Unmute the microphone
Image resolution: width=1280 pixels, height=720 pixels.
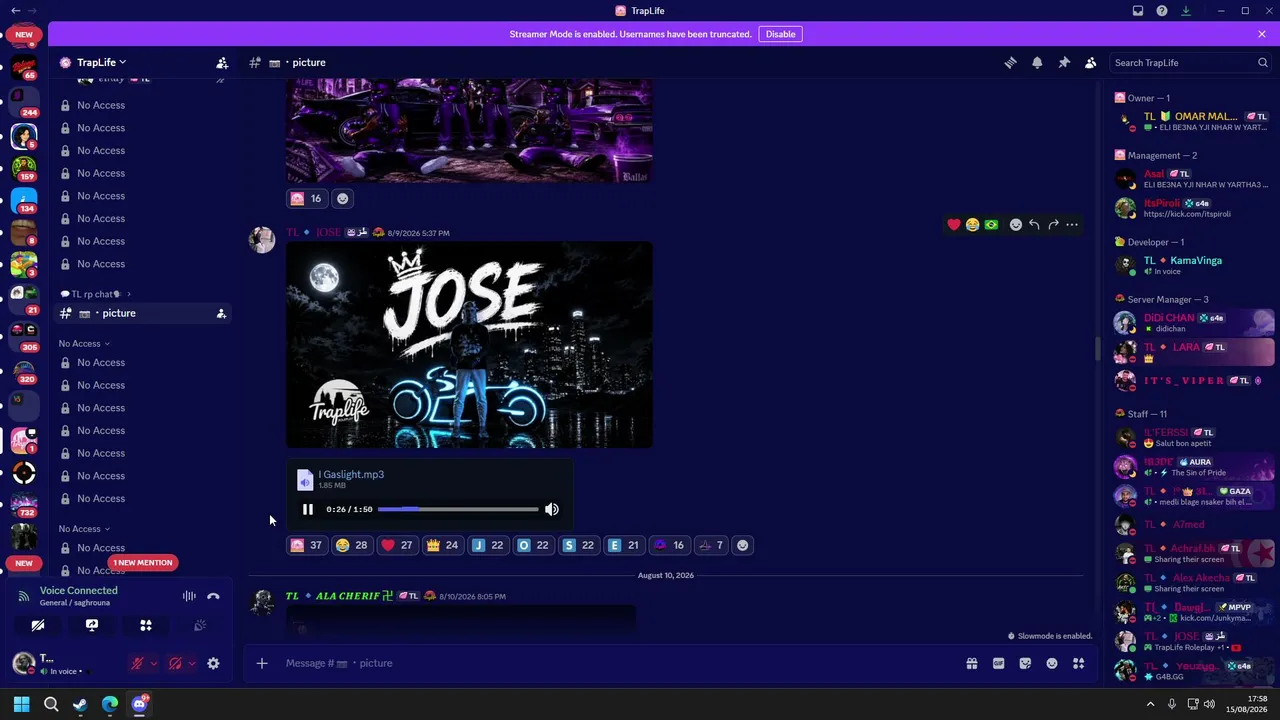(137, 663)
